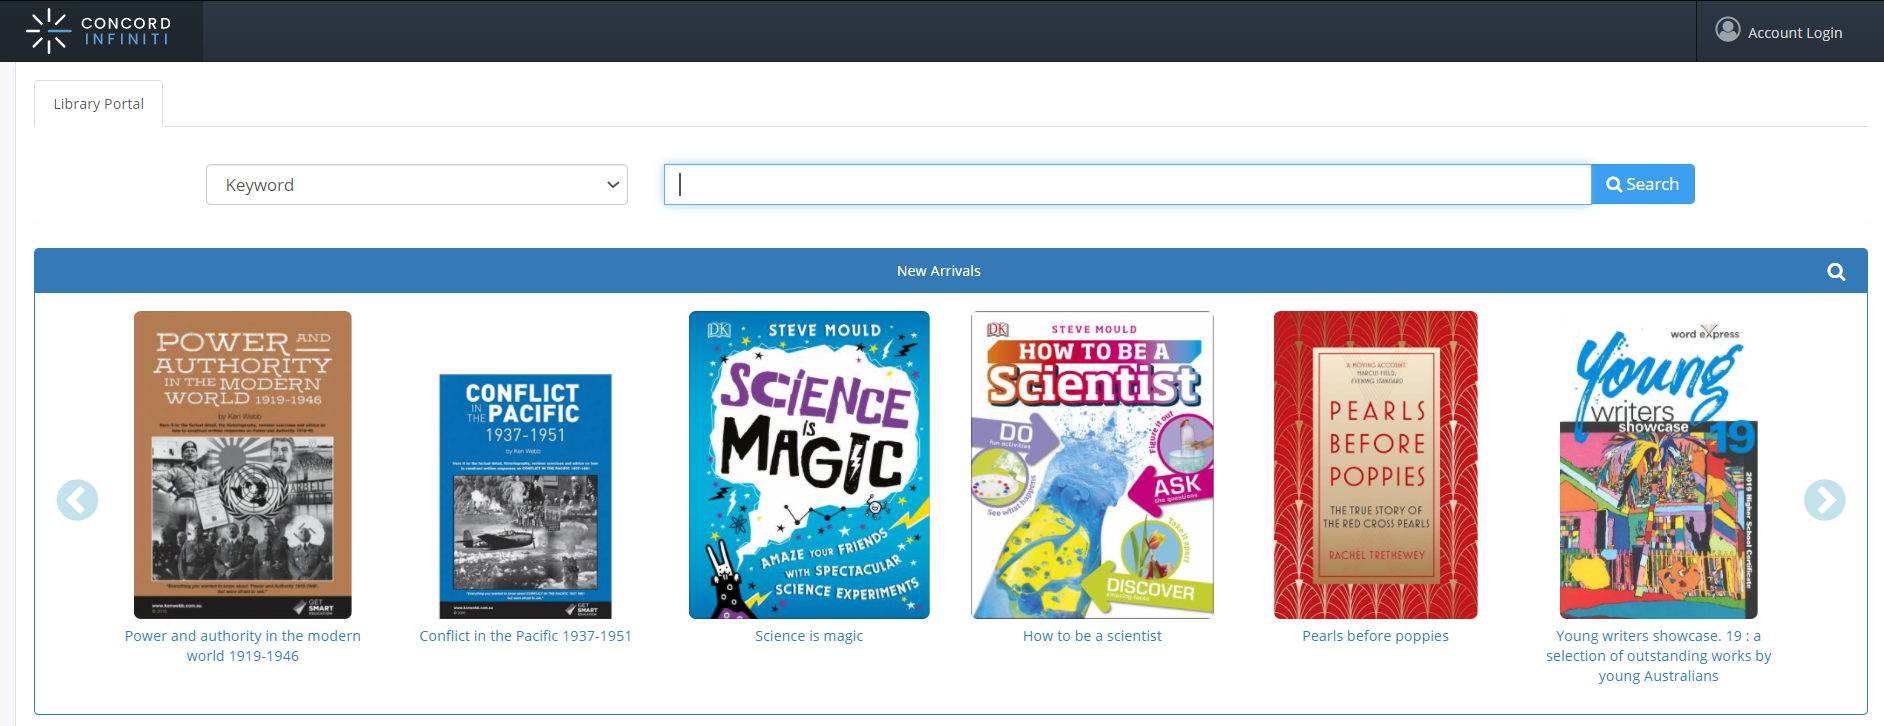Select the 'How to Be a Scientist' cover

tap(1091, 464)
